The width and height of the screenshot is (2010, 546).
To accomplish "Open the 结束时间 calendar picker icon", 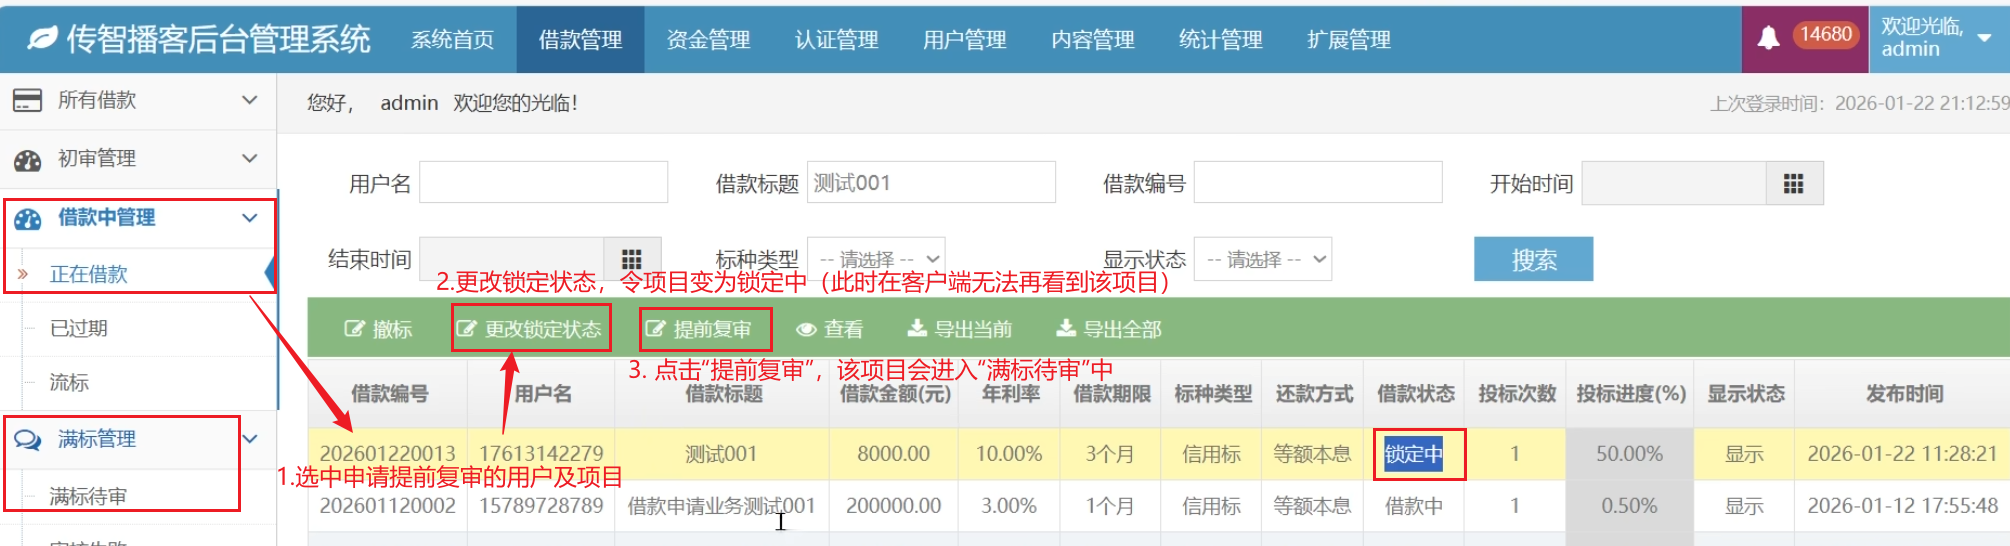I will coord(631,259).
